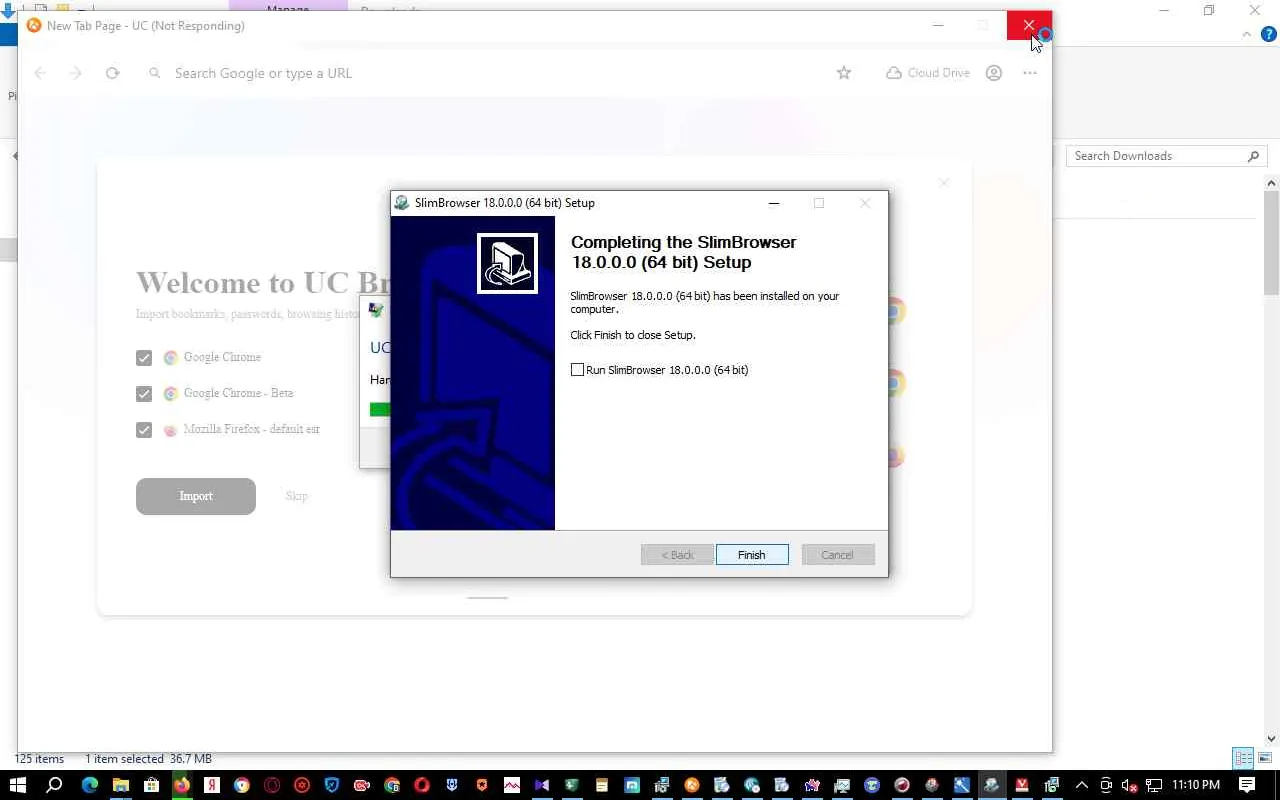Bookmark page with the star icon
Viewport: 1280px width, 800px height.
click(x=844, y=73)
